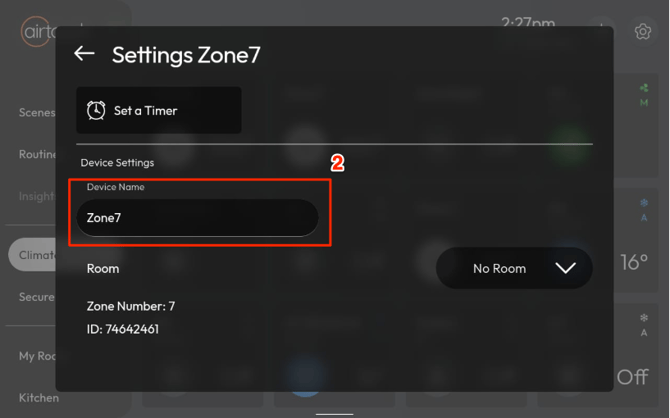
Task: Click the Off status label
Action: click(x=632, y=377)
